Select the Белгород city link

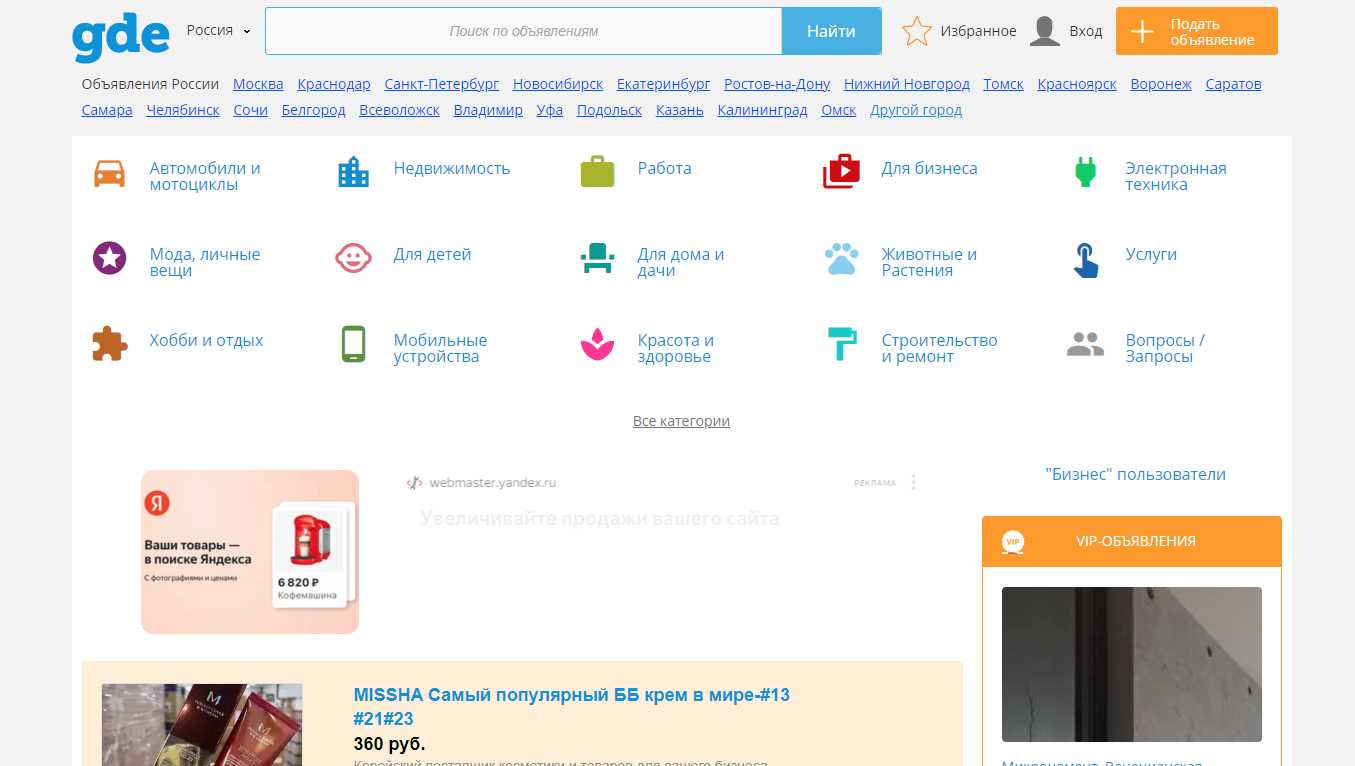point(314,110)
